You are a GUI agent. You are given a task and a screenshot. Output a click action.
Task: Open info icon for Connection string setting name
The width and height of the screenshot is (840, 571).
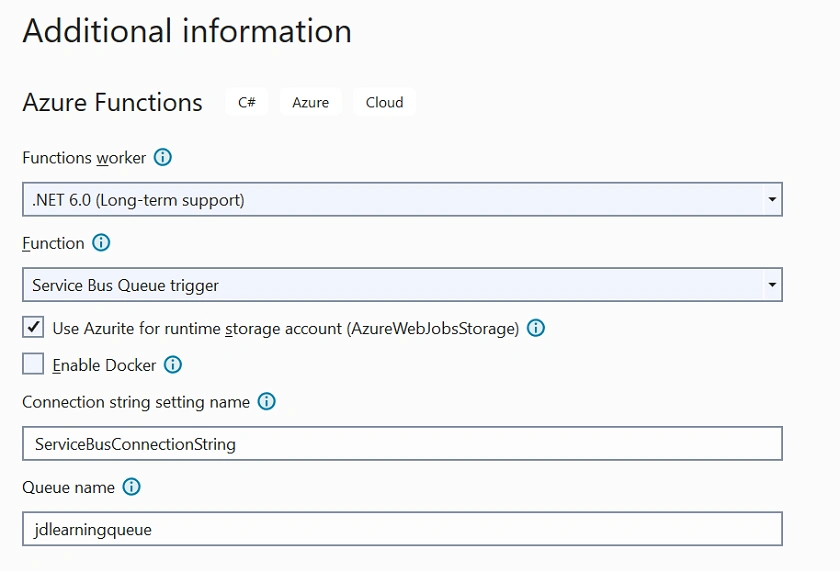pos(267,401)
